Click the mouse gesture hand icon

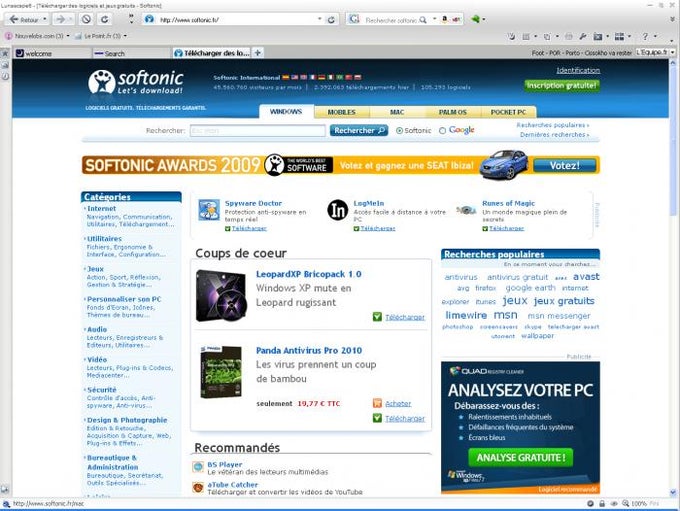[x=511, y=36]
